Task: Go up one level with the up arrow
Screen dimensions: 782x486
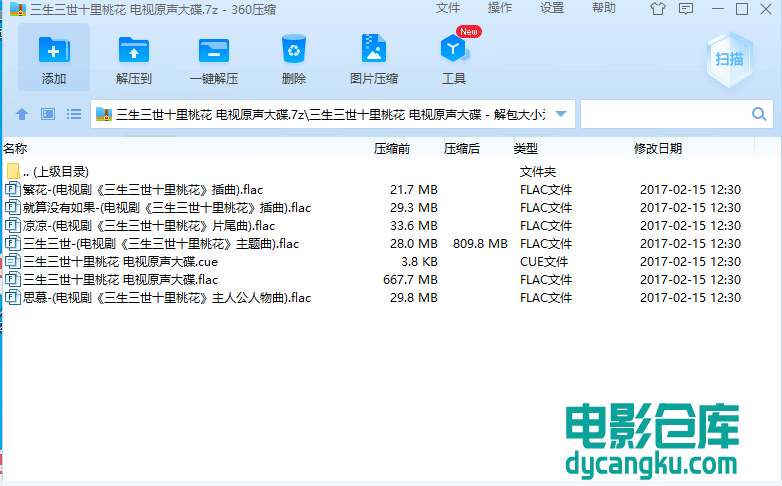Action: 21,115
